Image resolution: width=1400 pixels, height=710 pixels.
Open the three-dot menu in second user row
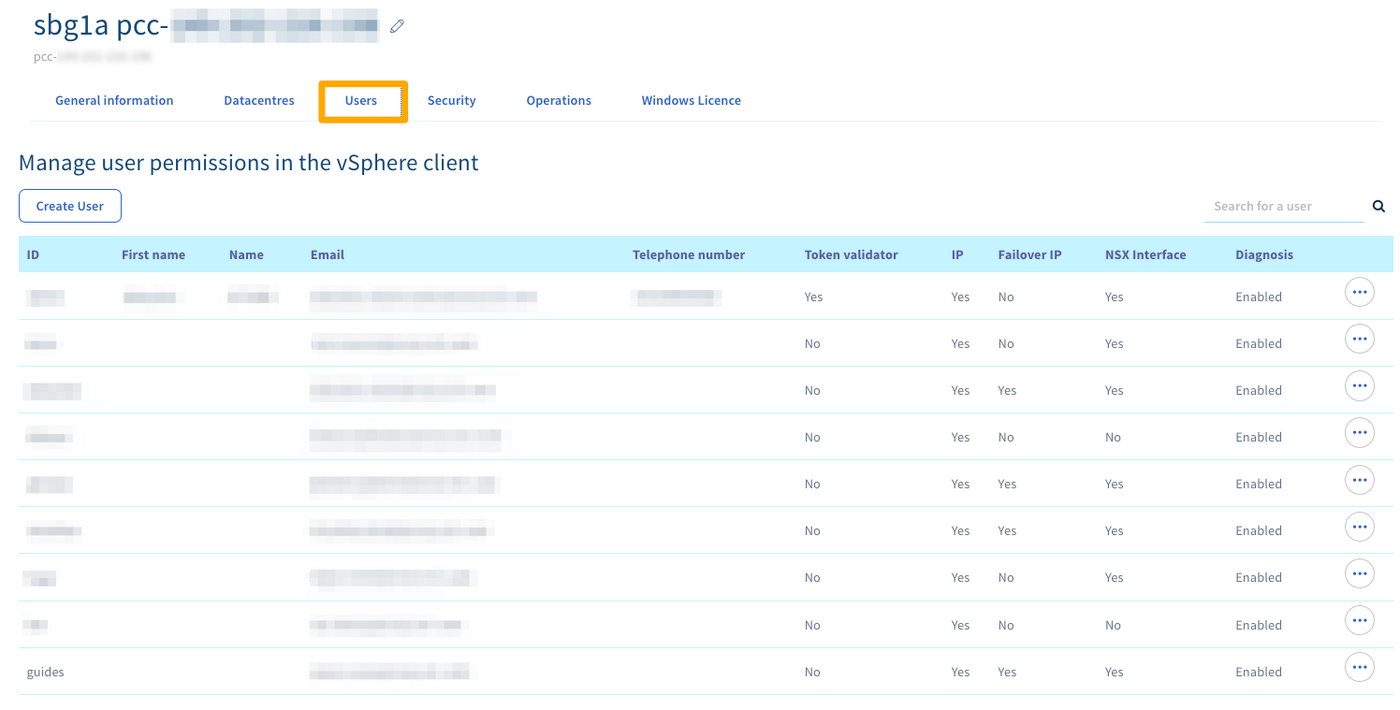point(1359,339)
